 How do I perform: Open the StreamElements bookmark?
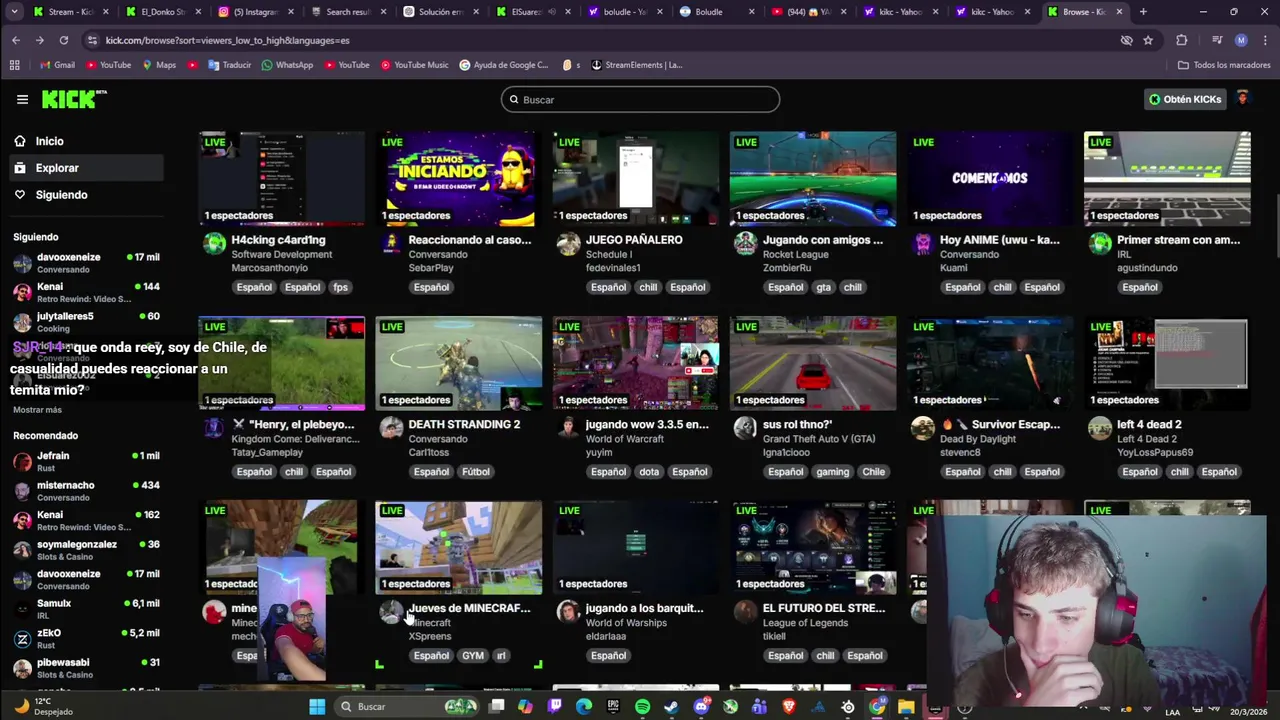[x=636, y=65]
